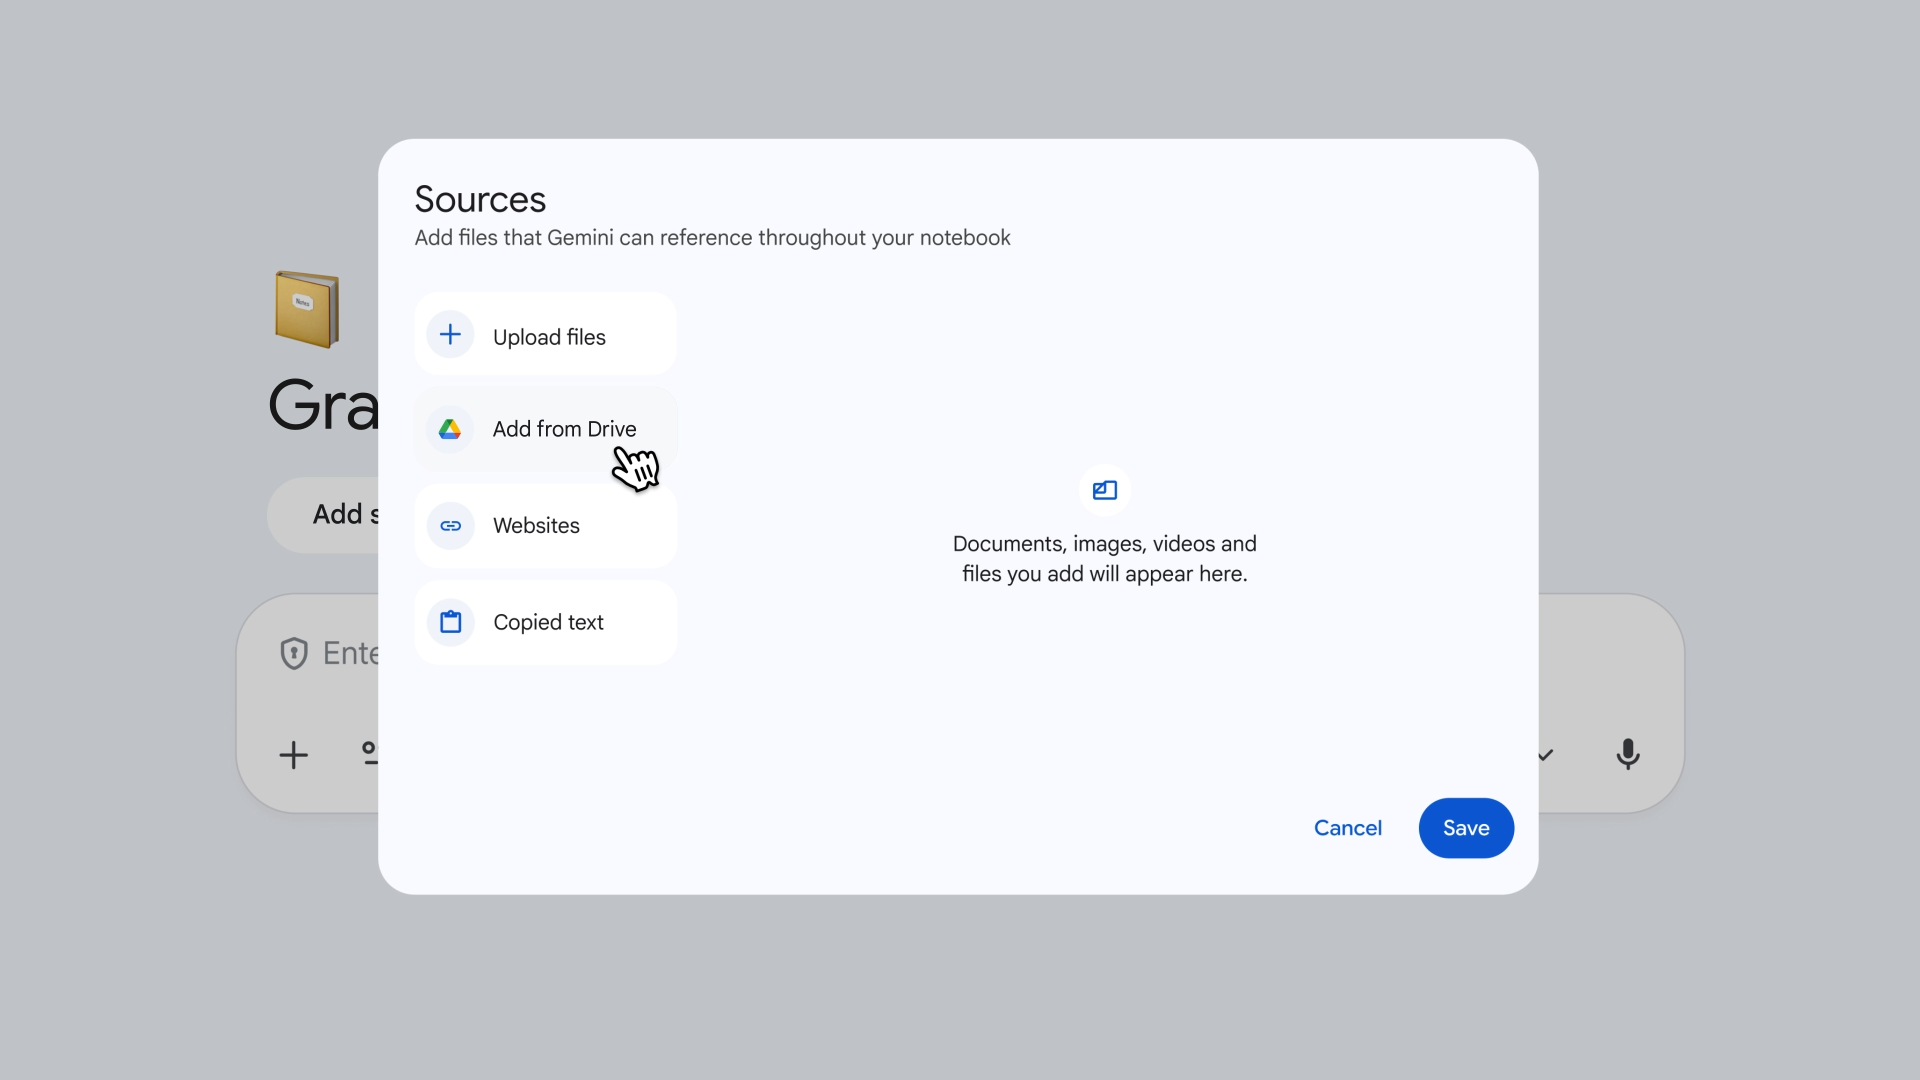Click the shield icon in the prompt box
This screenshot has width=1920, height=1080.
[x=293, y=653]
